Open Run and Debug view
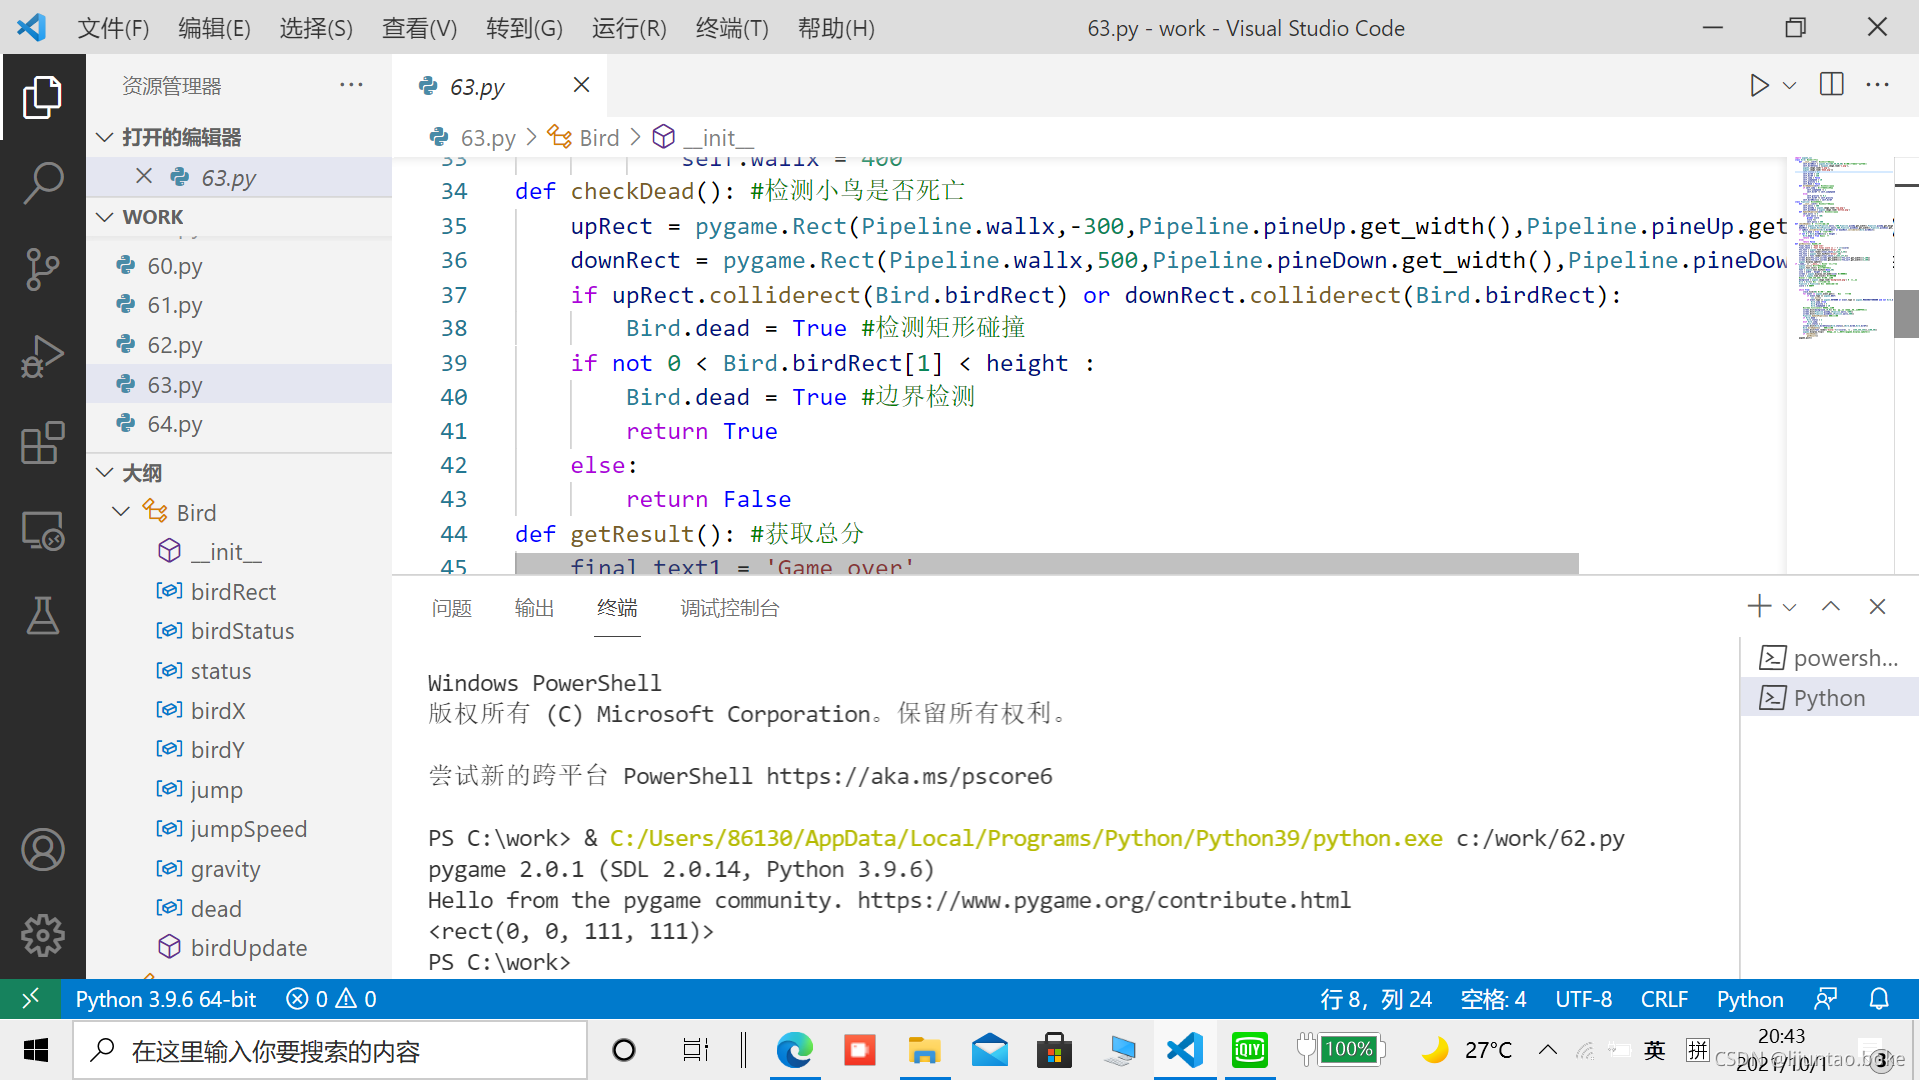The width and height of the screenshot is (1920, 1080). (x=43, y=356)
